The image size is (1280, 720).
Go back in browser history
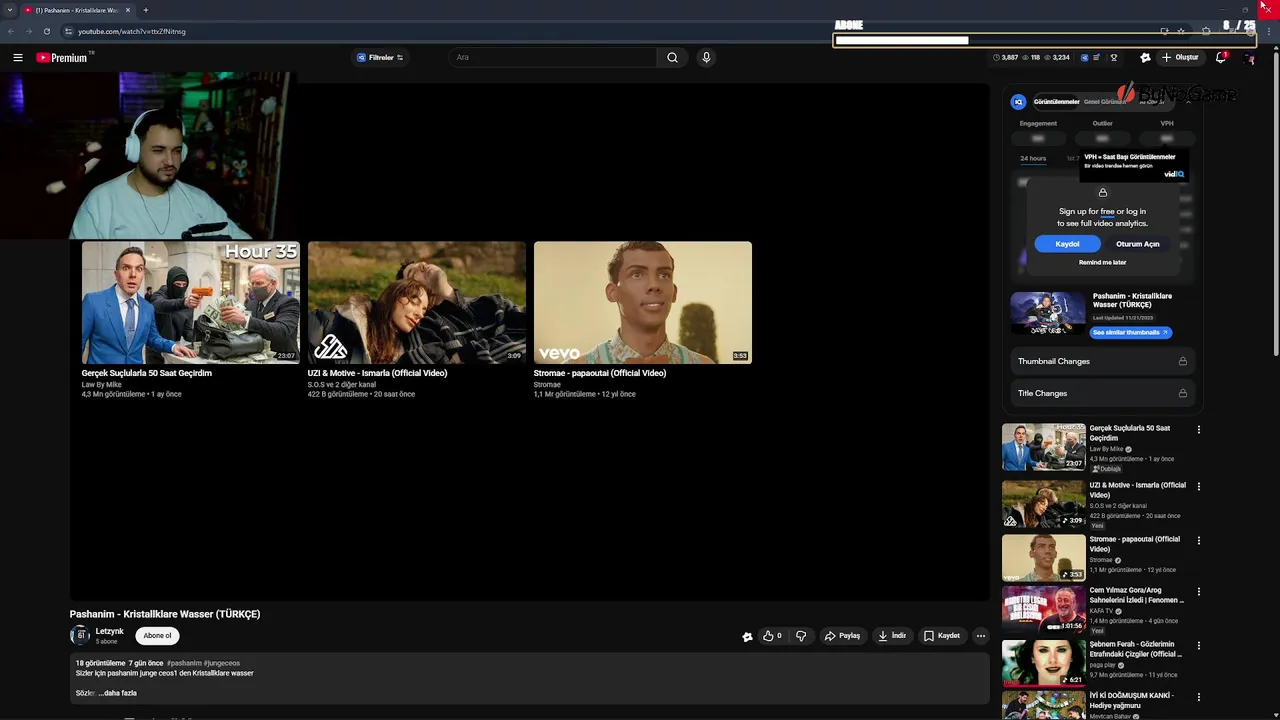click(x=12, y=31)
